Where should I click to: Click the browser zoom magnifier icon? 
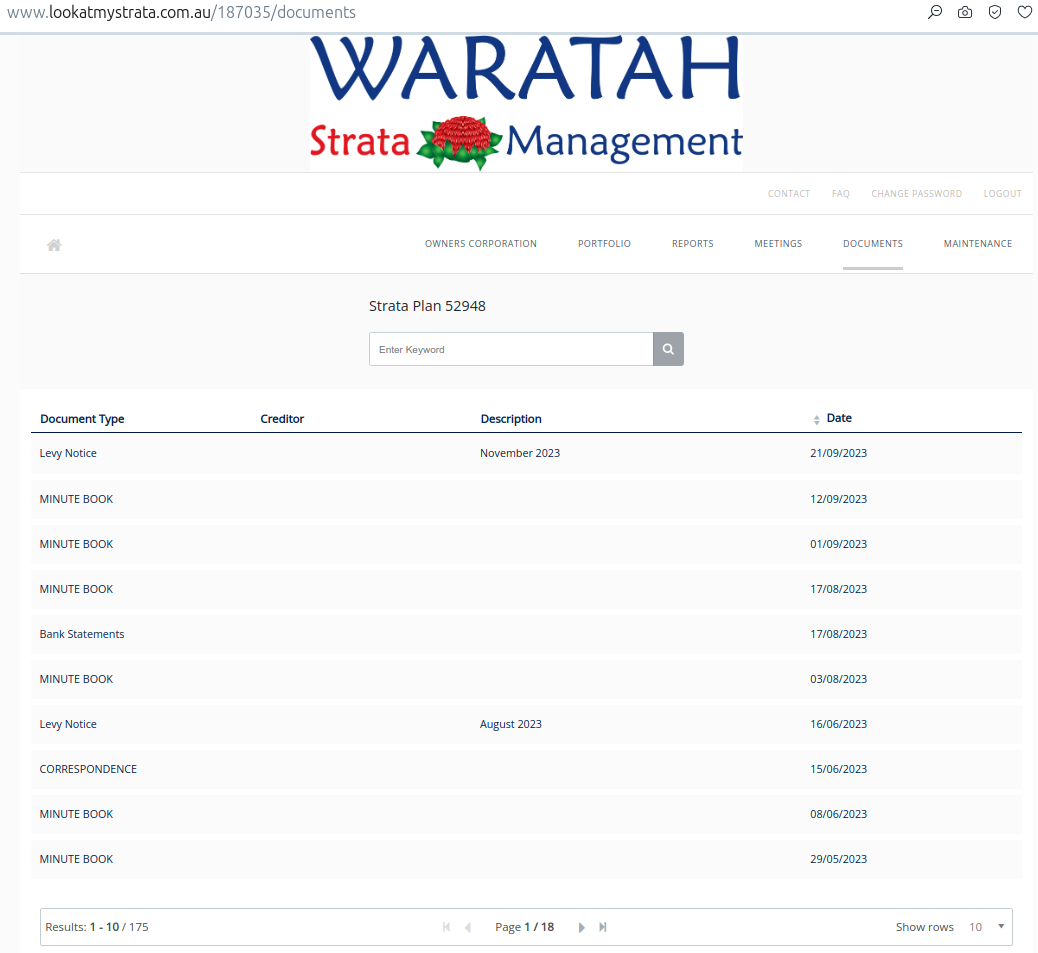click(935, 13)
